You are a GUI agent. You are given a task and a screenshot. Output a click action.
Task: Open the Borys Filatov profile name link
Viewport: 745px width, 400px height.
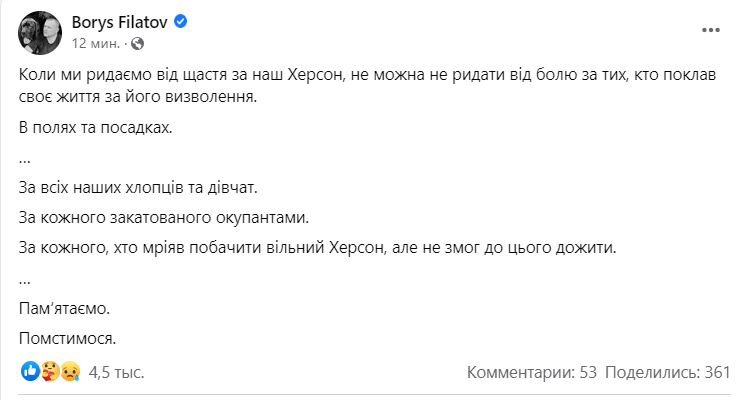119,21
